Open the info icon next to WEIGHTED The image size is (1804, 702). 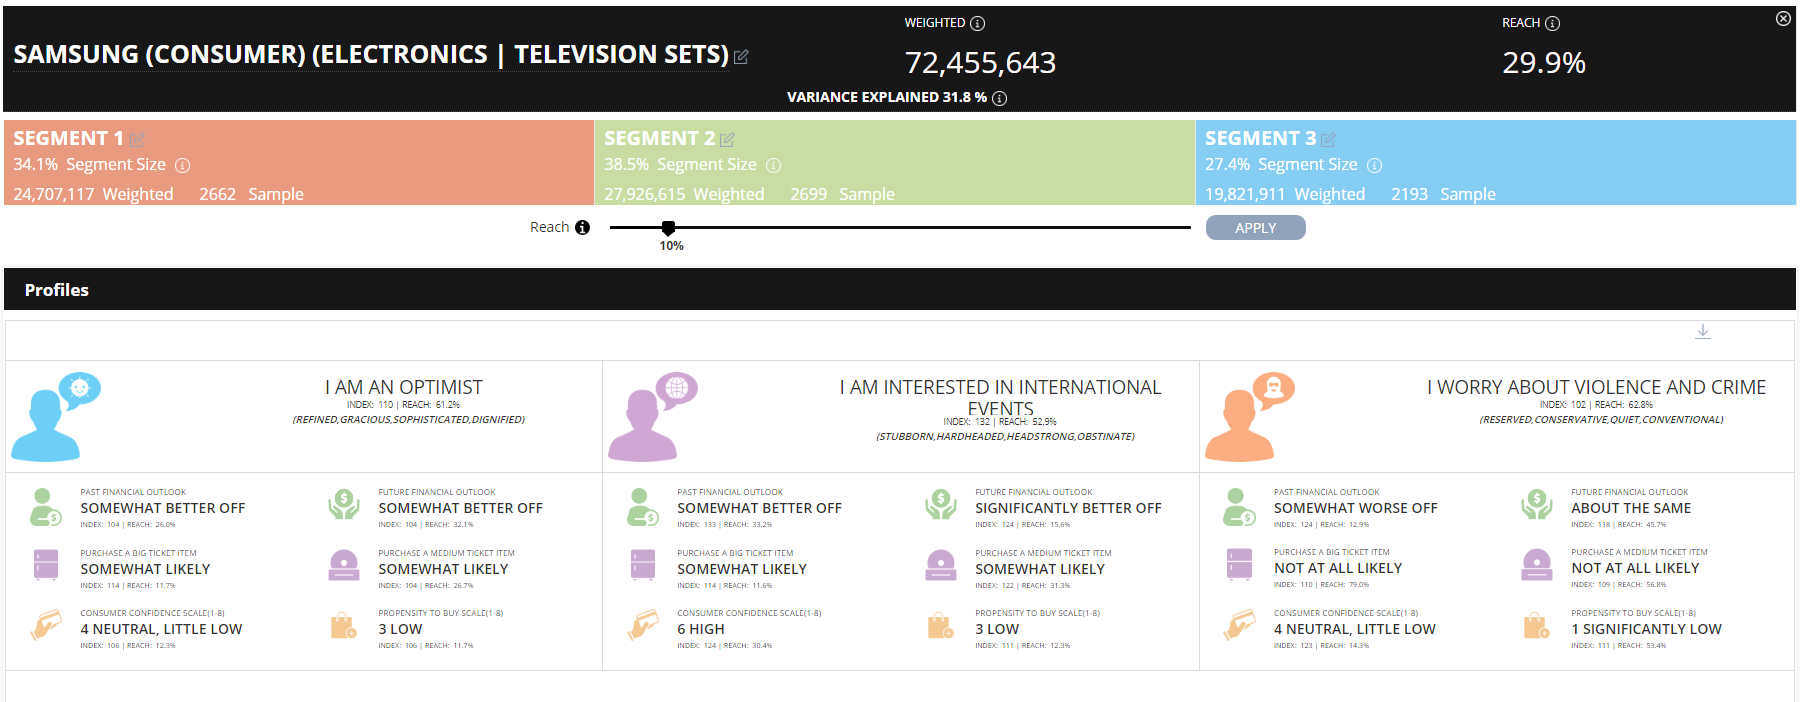click(978, 23)
